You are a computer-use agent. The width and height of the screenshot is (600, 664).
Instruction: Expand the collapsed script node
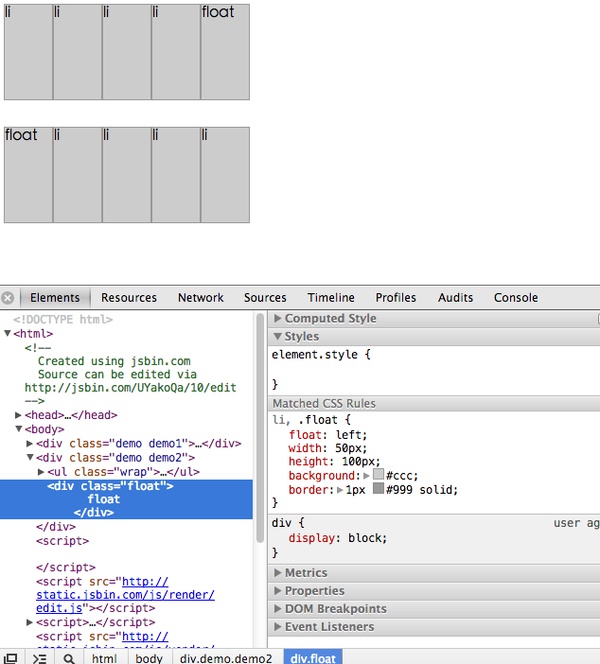[x=29, y=622]
